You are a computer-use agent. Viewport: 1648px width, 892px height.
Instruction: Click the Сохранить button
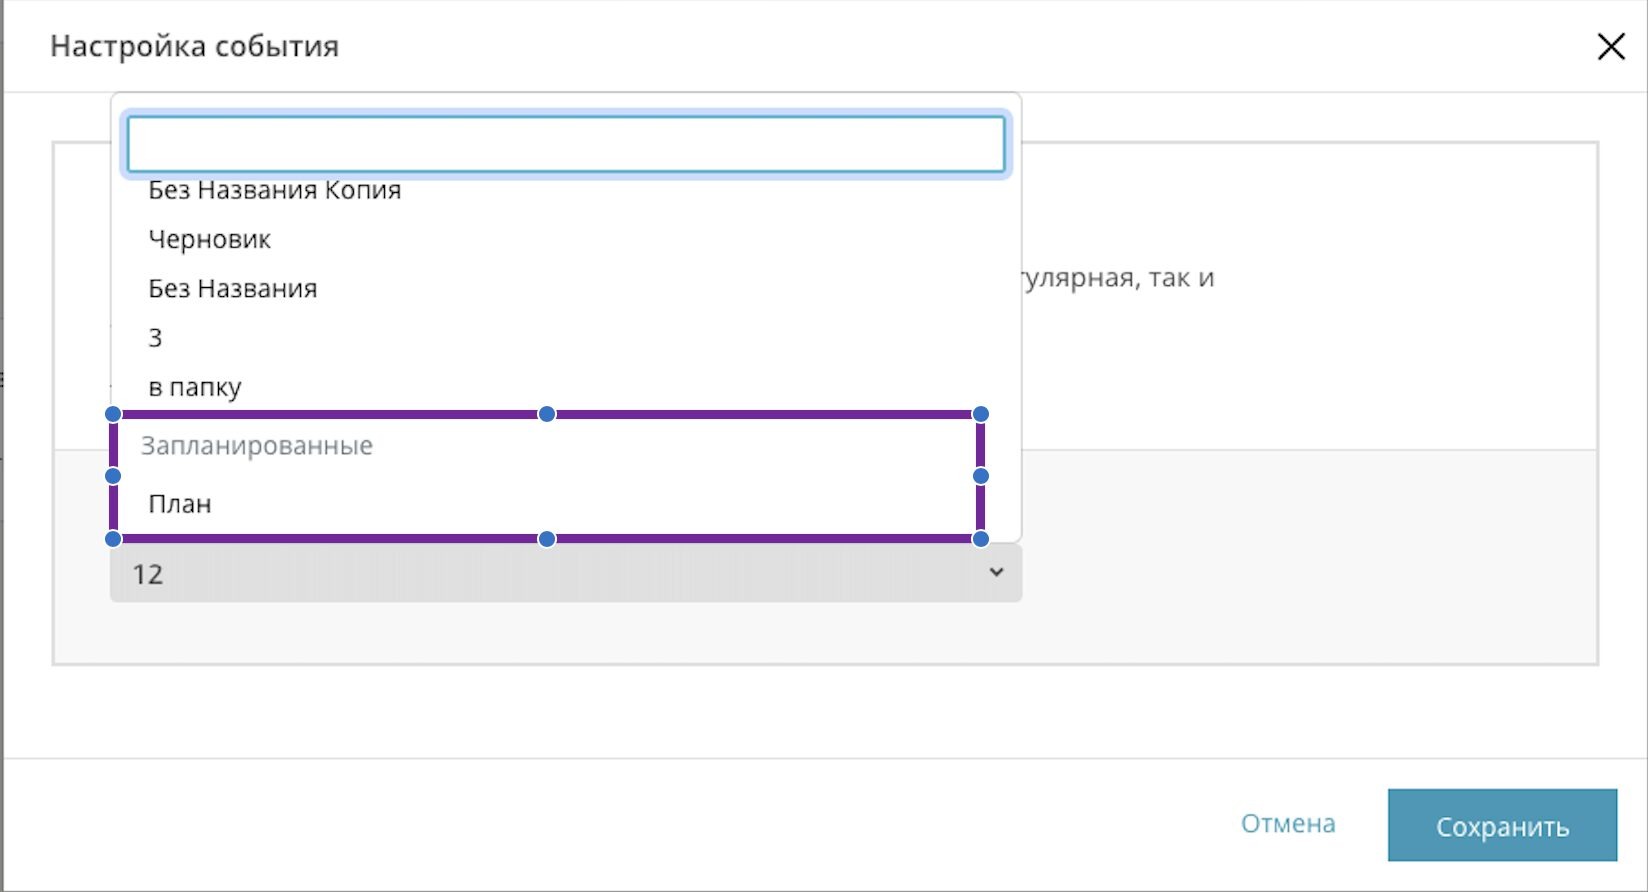tap(1501, 826)
